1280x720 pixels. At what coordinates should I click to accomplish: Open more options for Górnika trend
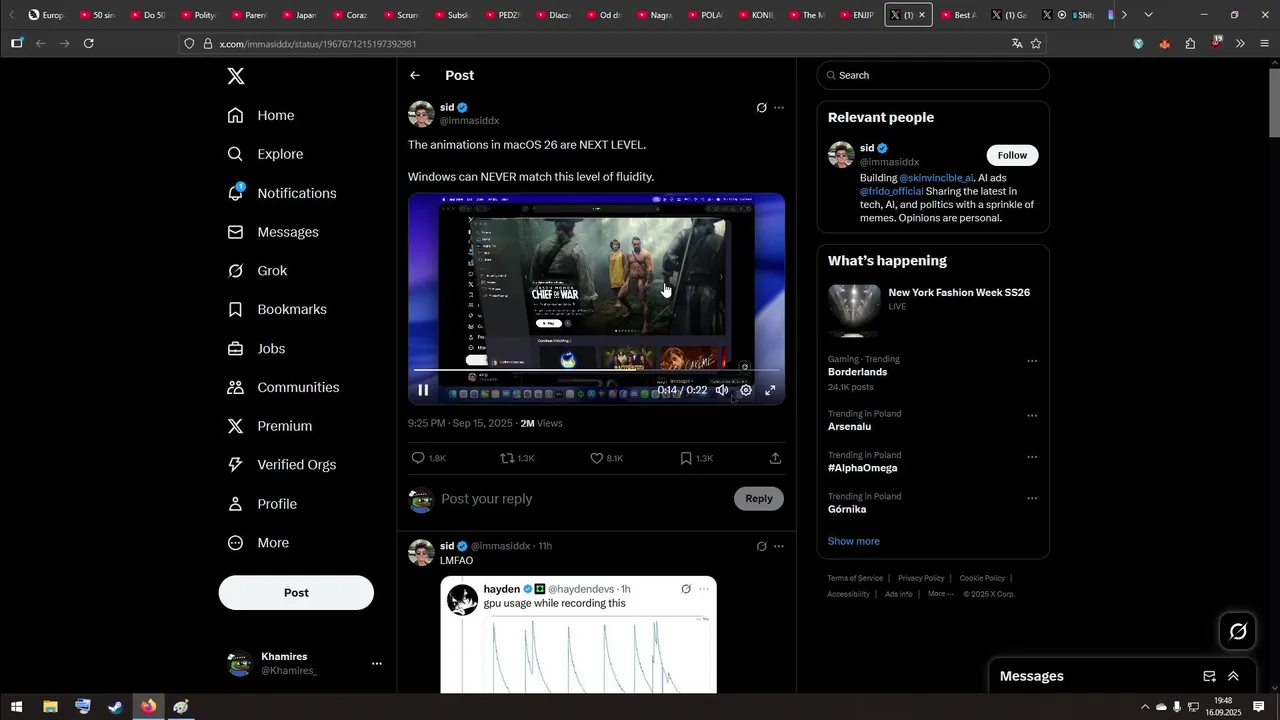coord(1032,498)
